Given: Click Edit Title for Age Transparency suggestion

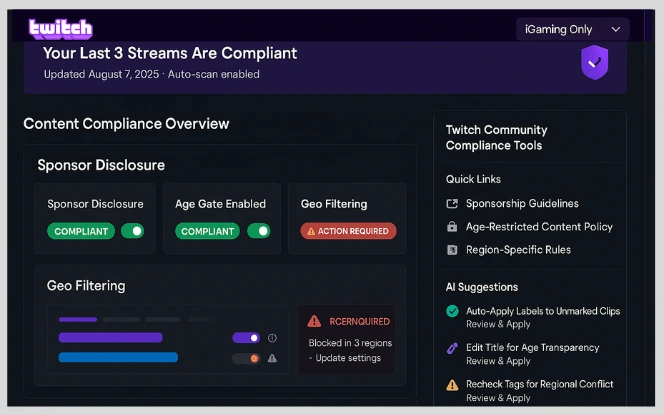Looking at the screenshot, I should click(532, 348).
